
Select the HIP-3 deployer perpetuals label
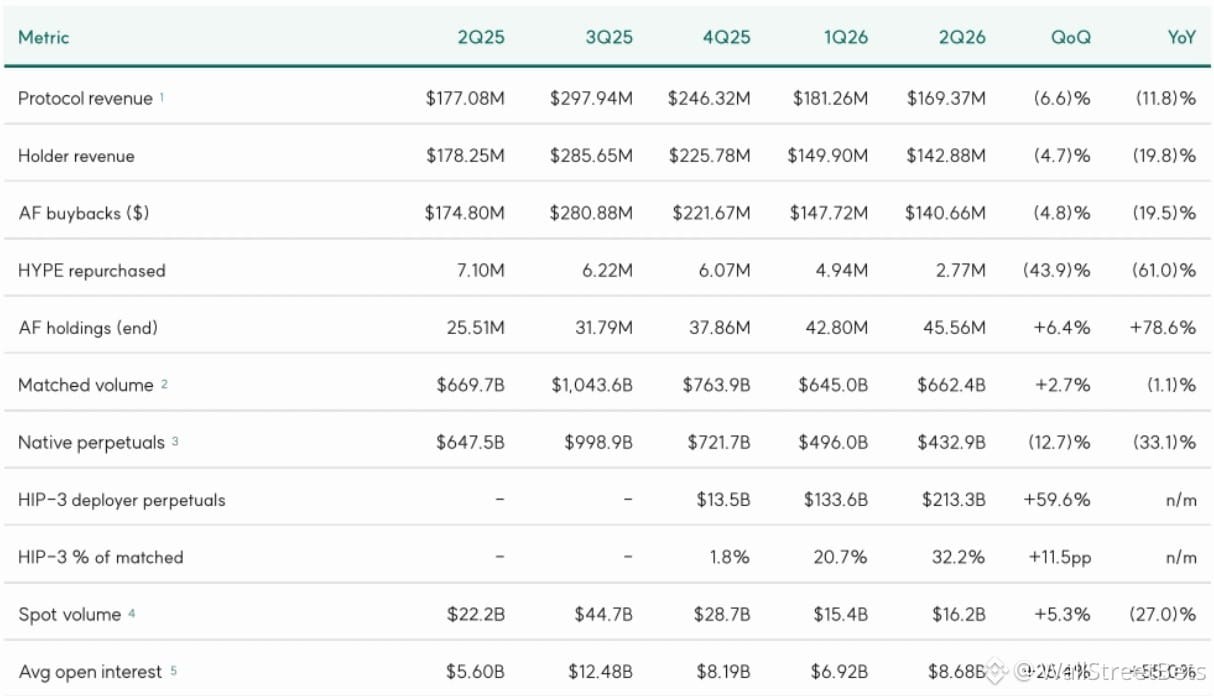[x=122, y=500]
